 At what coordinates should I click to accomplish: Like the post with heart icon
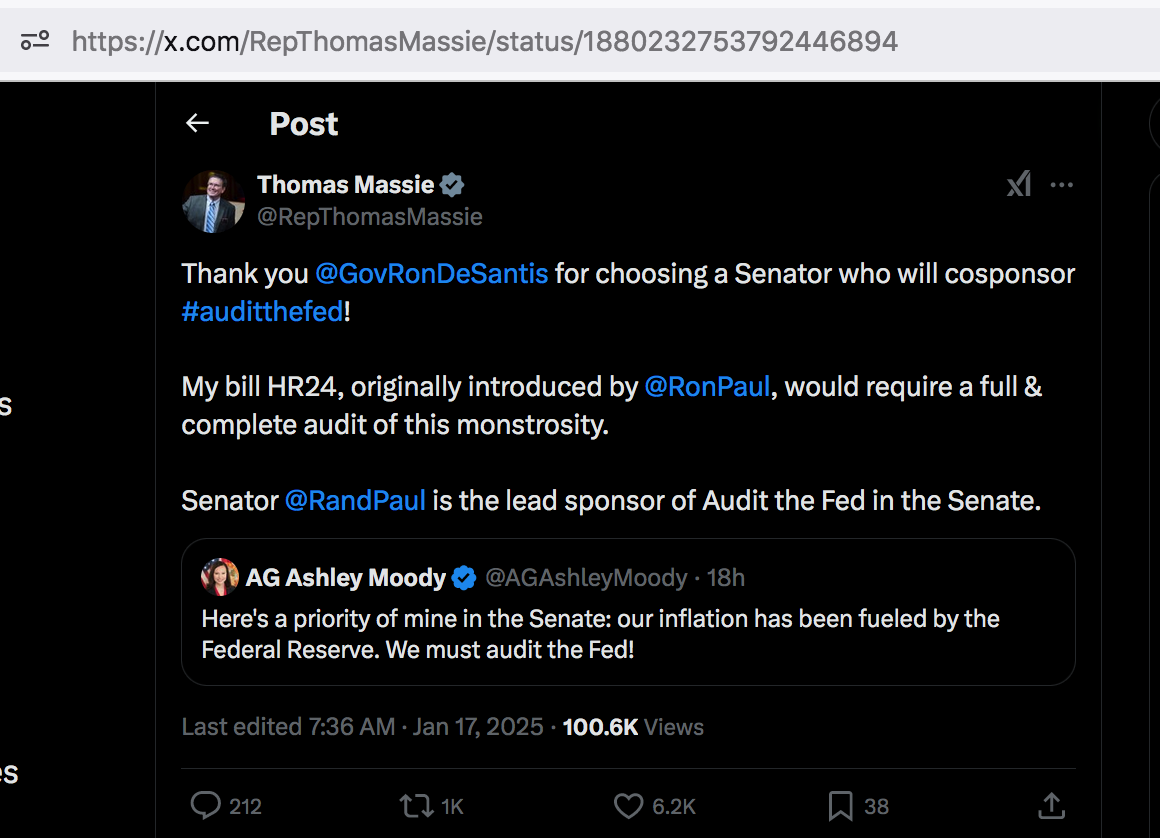click(628, 806)
